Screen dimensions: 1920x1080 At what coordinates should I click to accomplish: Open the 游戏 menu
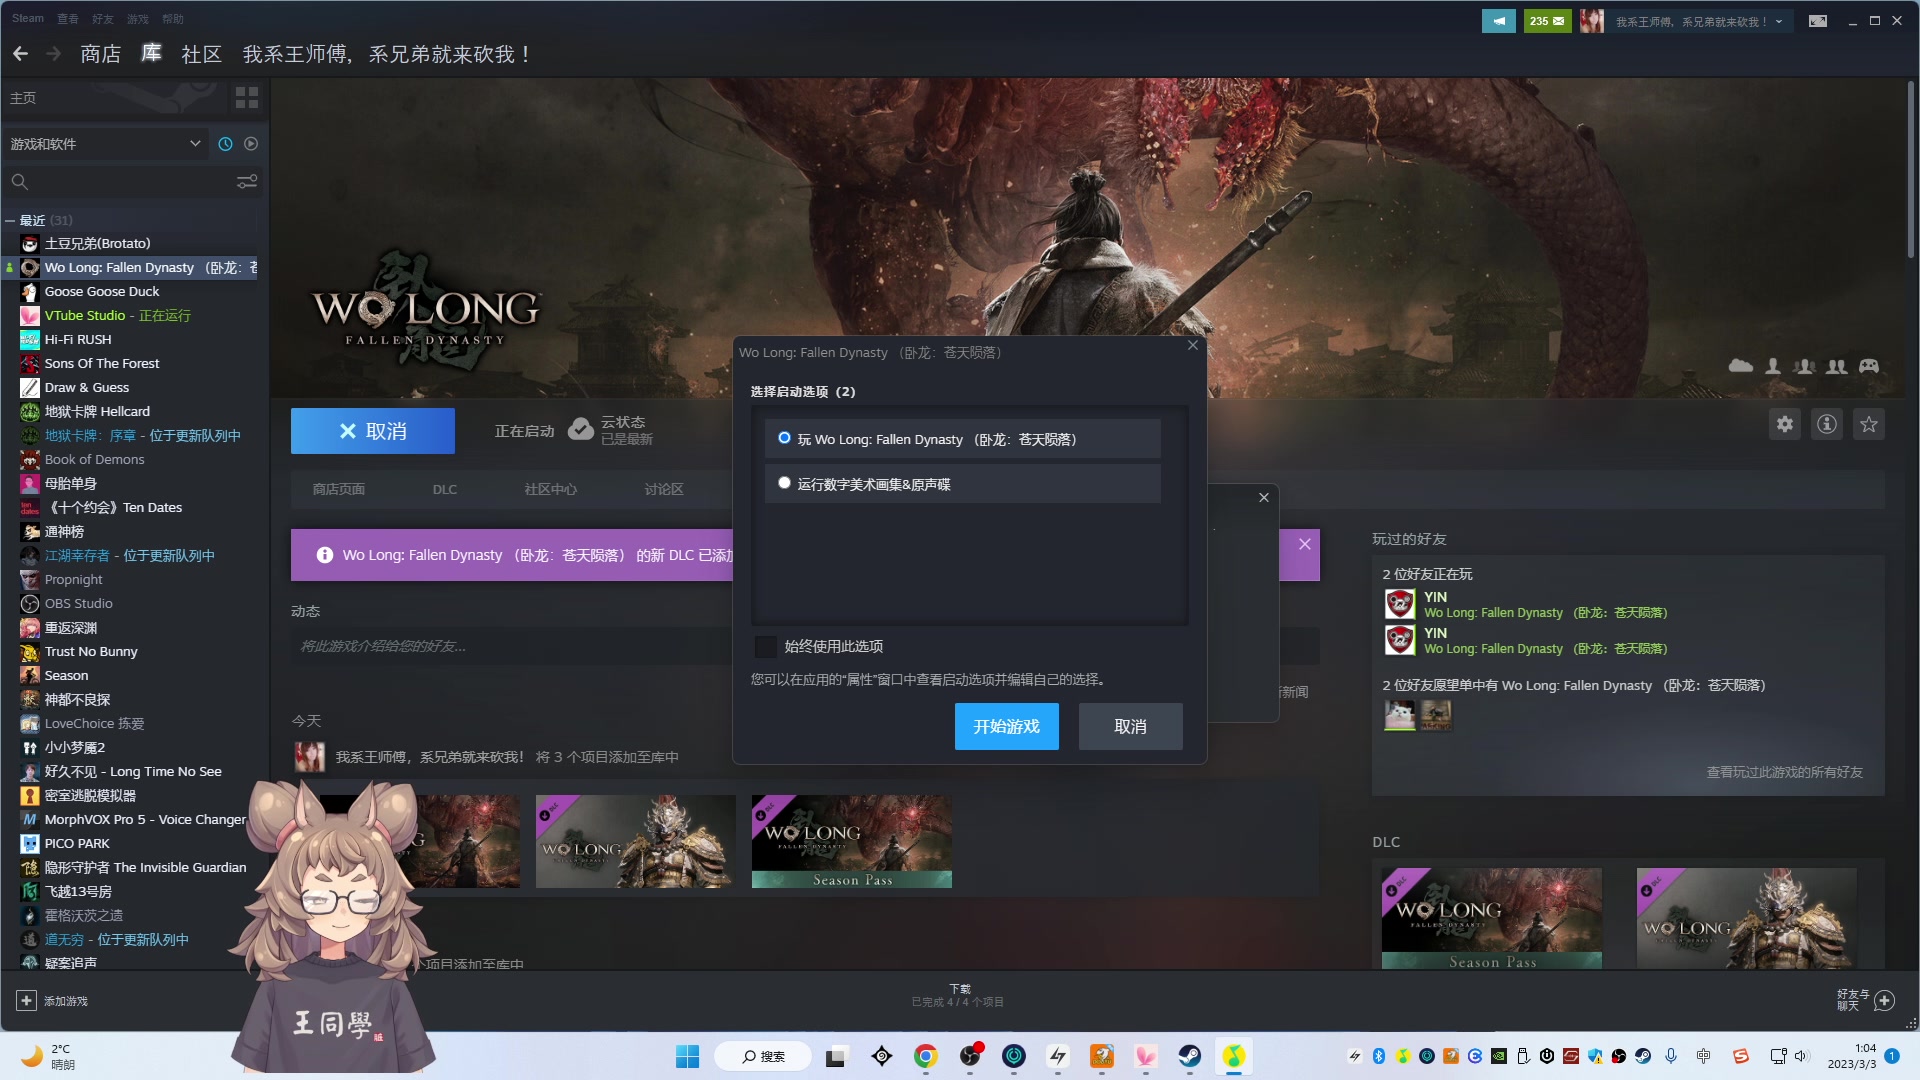[137, 18]
